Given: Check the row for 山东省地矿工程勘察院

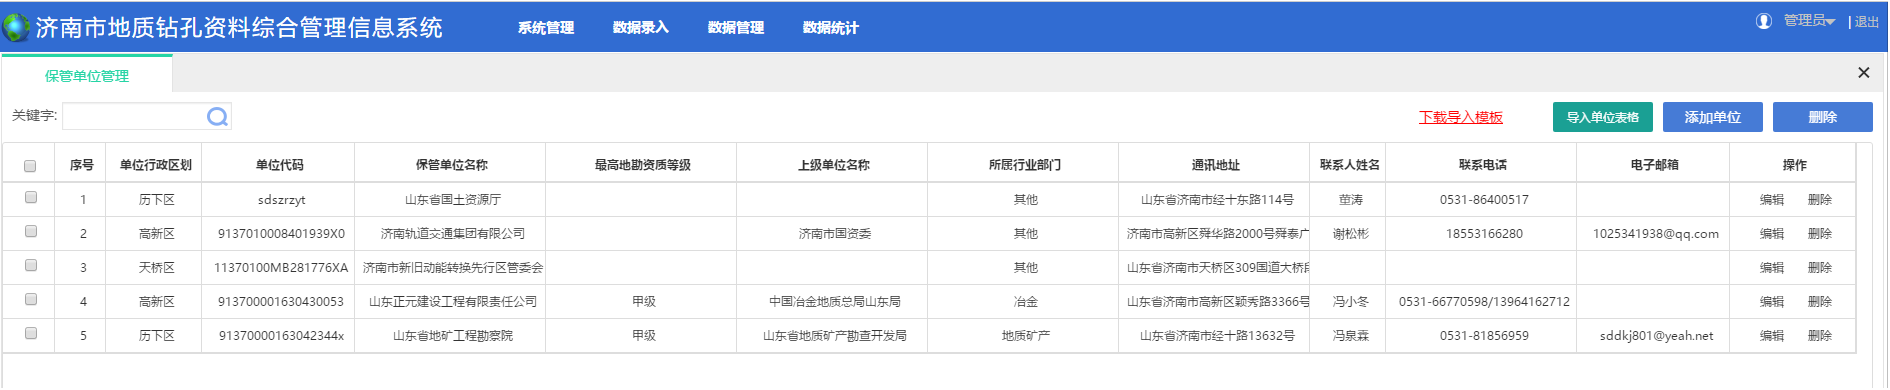Looking at the screenshot, I should tap(31, 334).
